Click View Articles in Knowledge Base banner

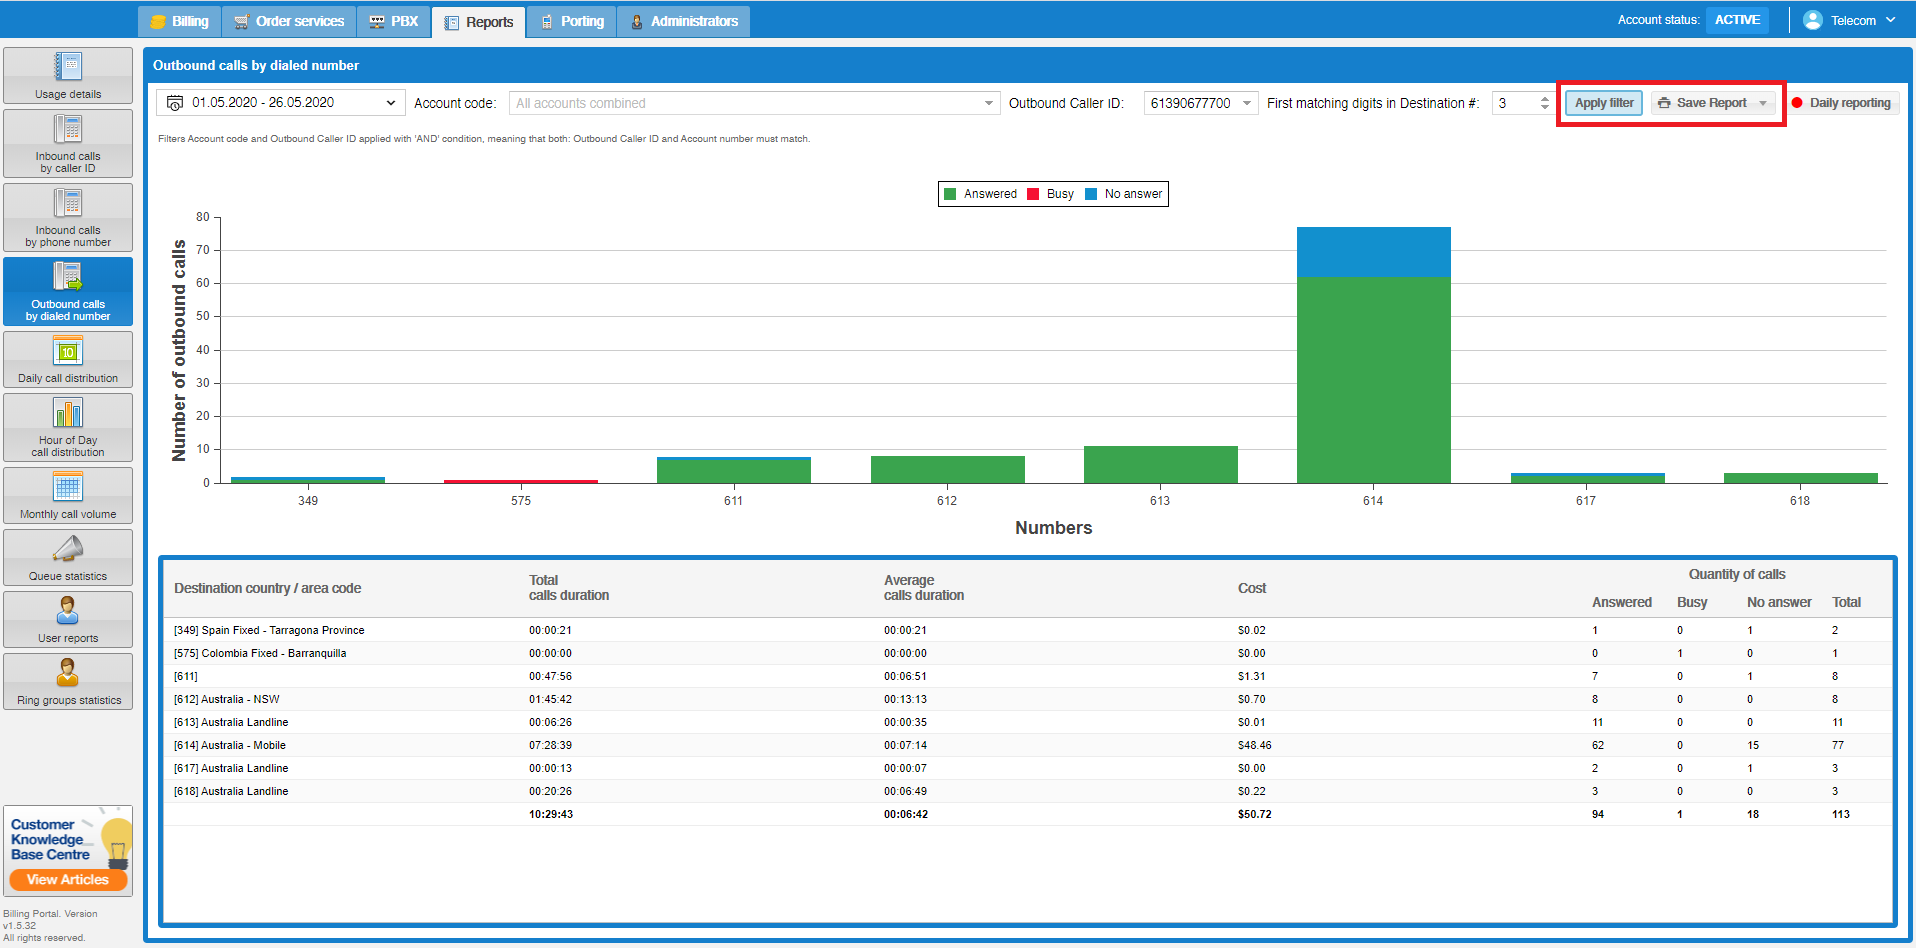tap(68, 880)
